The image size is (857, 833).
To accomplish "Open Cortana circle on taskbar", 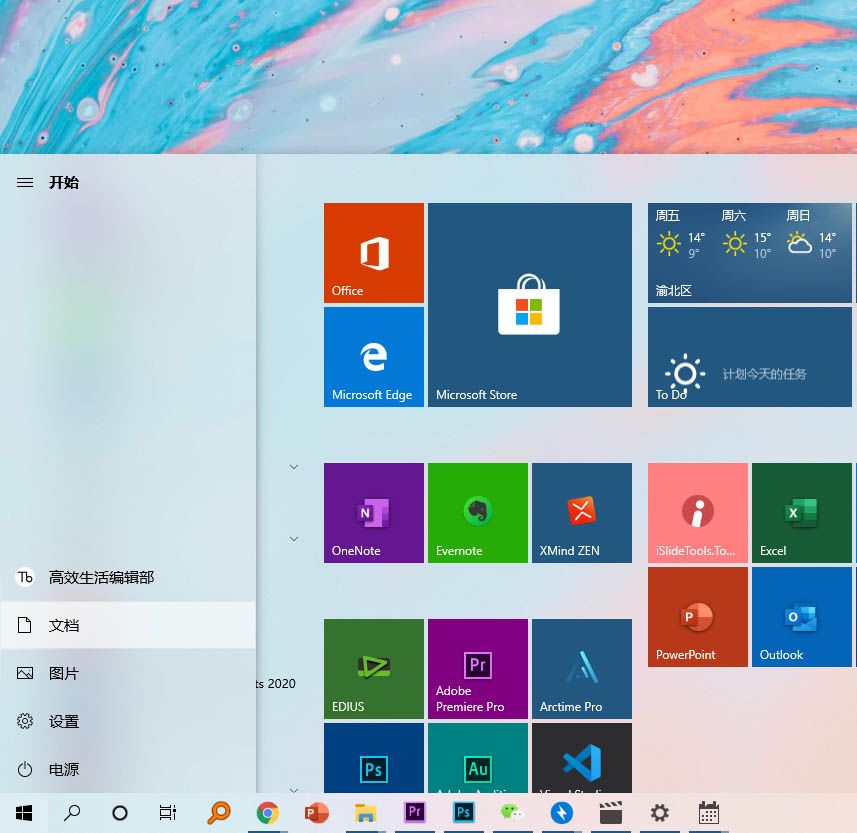I will coord(120,813).
